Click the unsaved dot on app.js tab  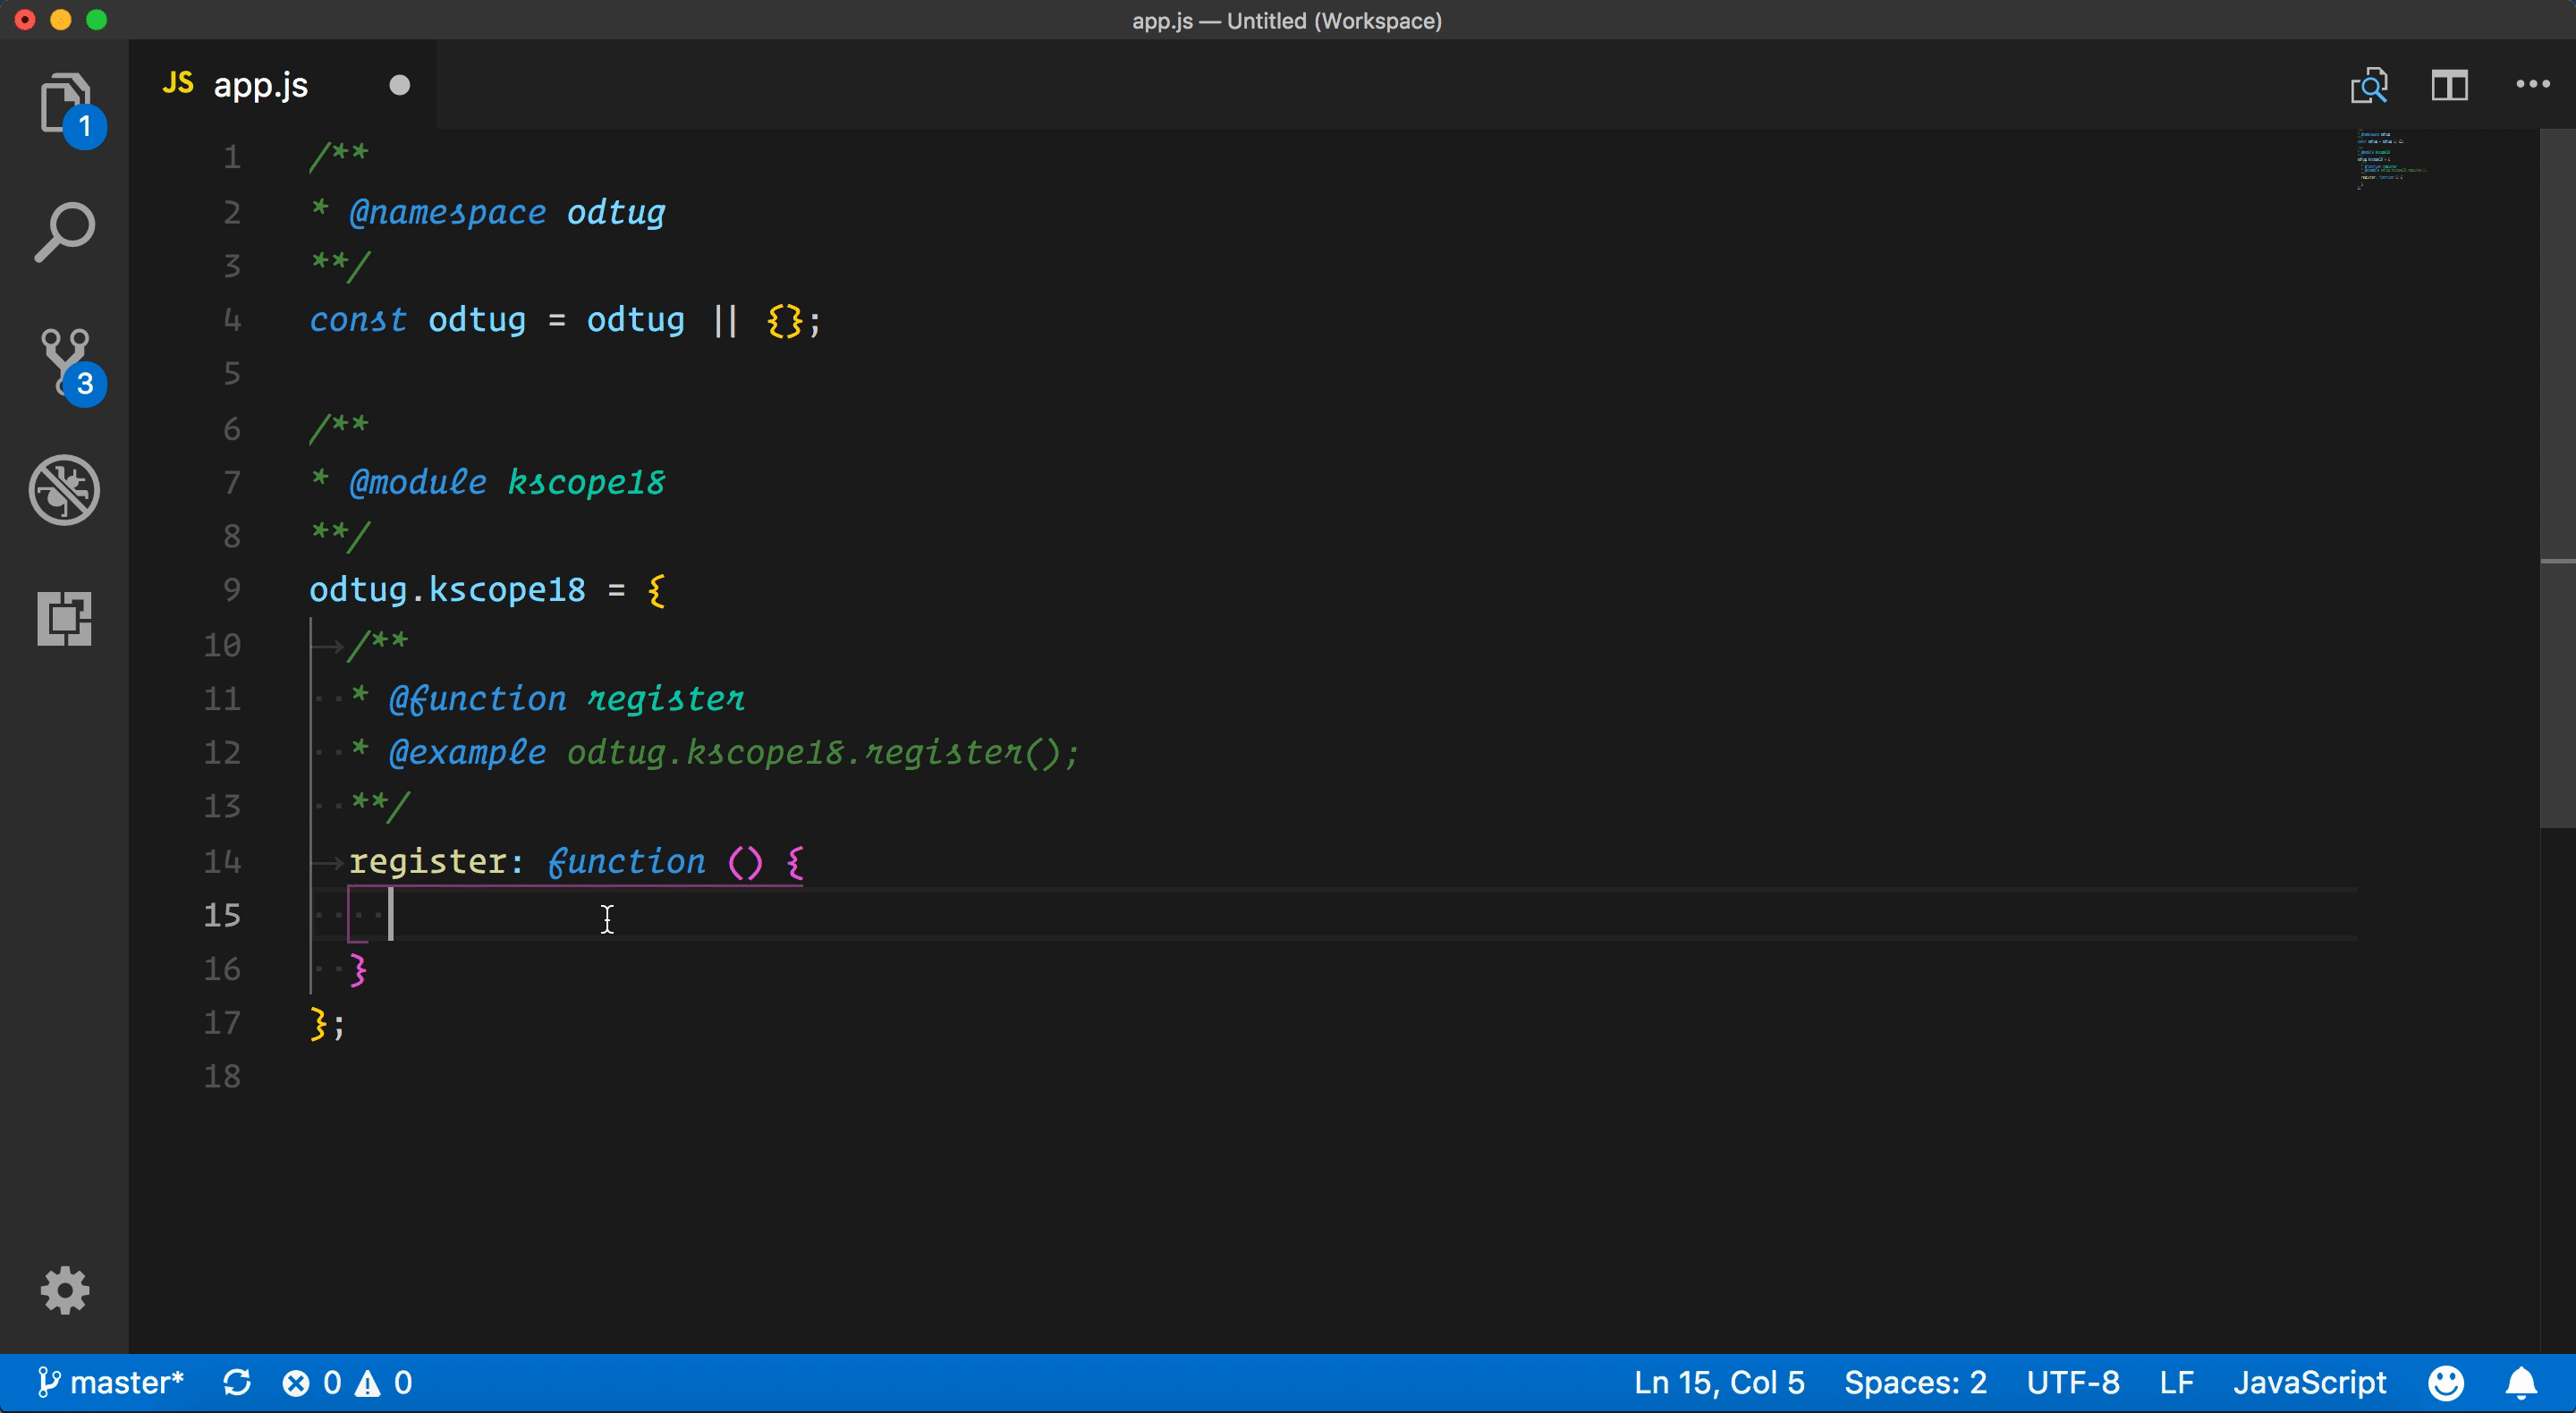(x=399, y=86)
